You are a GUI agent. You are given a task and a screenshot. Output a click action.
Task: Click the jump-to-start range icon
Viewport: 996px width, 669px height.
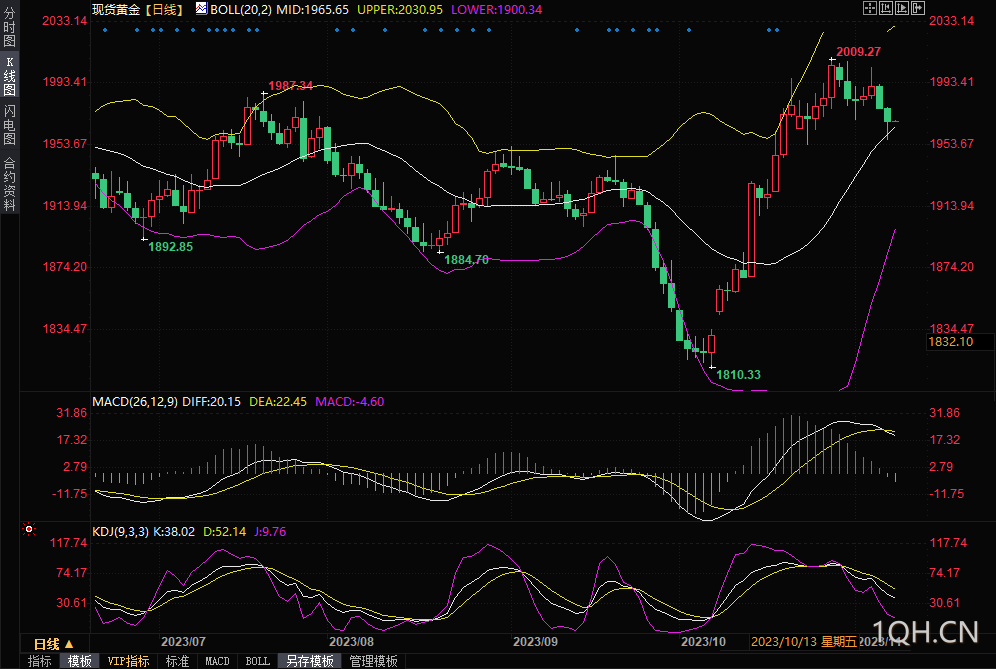tap(886, 8)
